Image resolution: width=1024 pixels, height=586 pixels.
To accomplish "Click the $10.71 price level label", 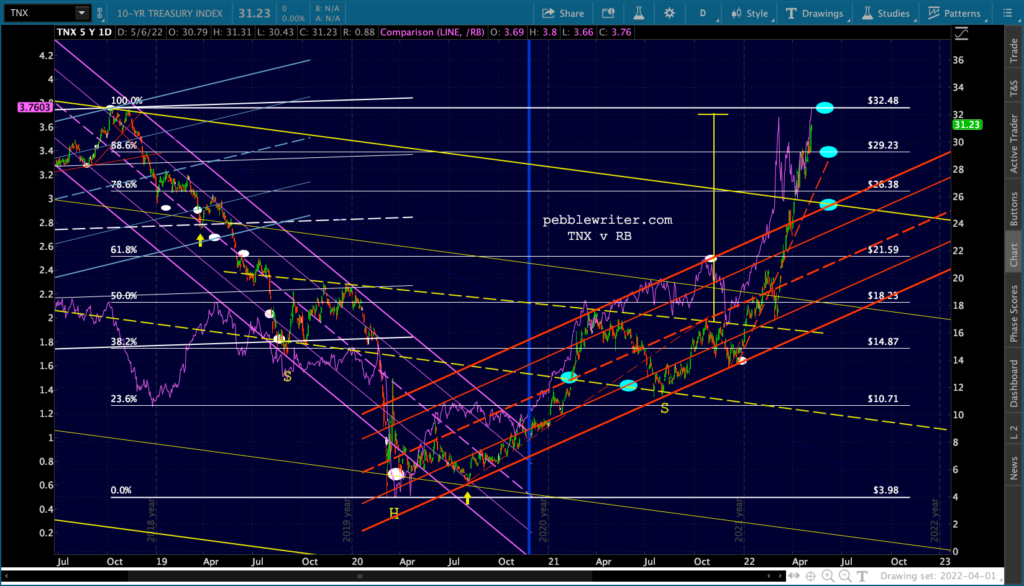I will coord(883,399).
